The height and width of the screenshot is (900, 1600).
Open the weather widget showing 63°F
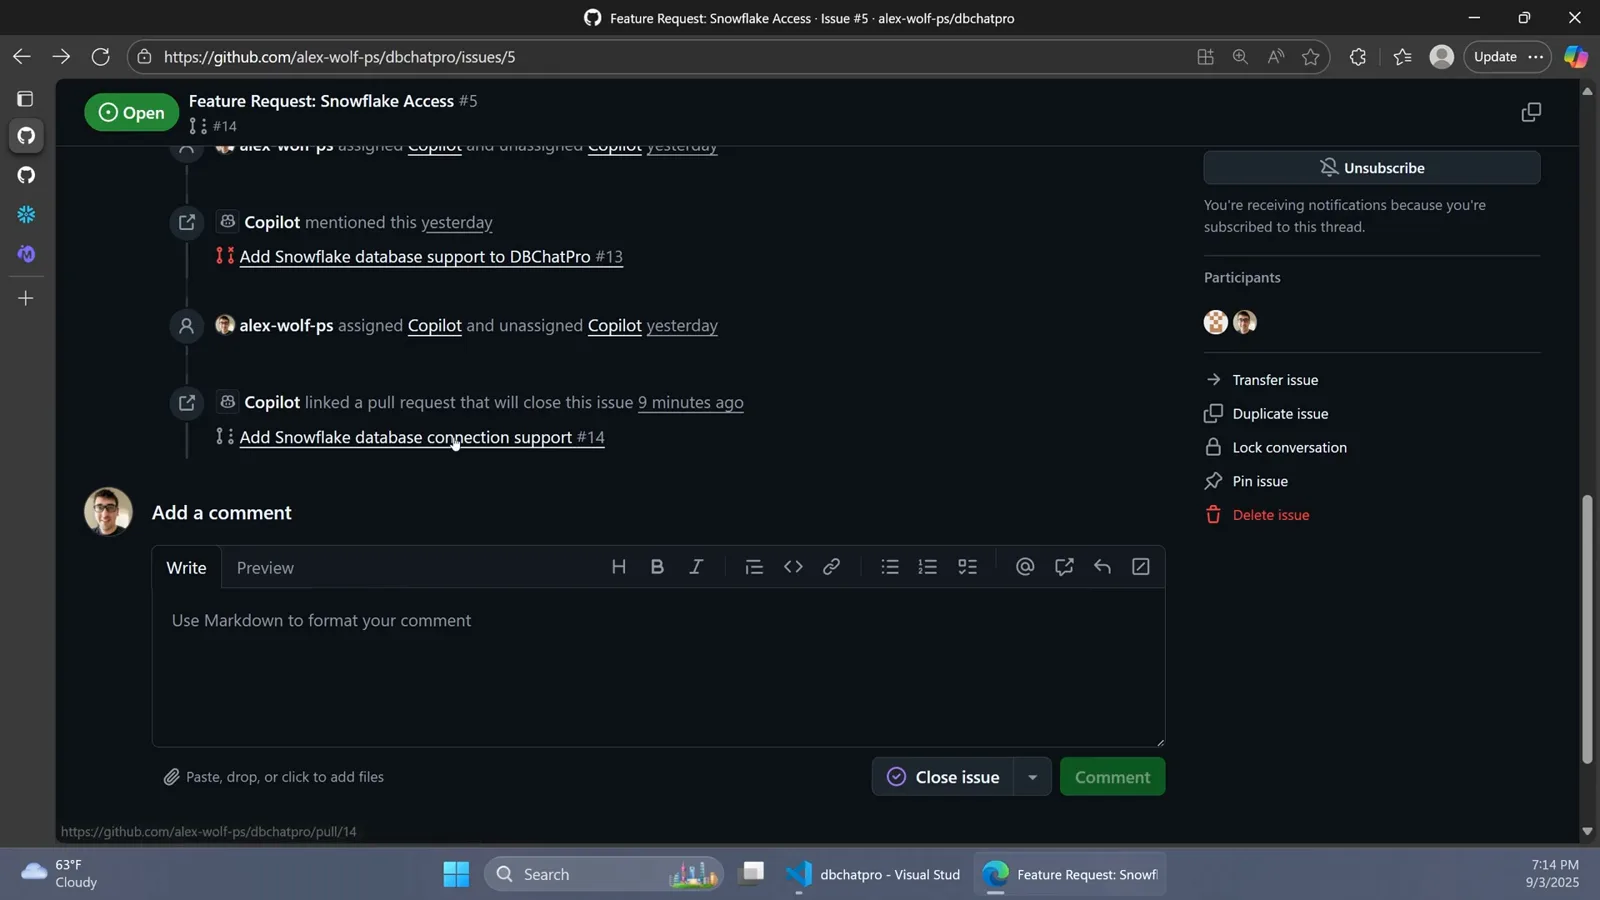coord(60,874)
